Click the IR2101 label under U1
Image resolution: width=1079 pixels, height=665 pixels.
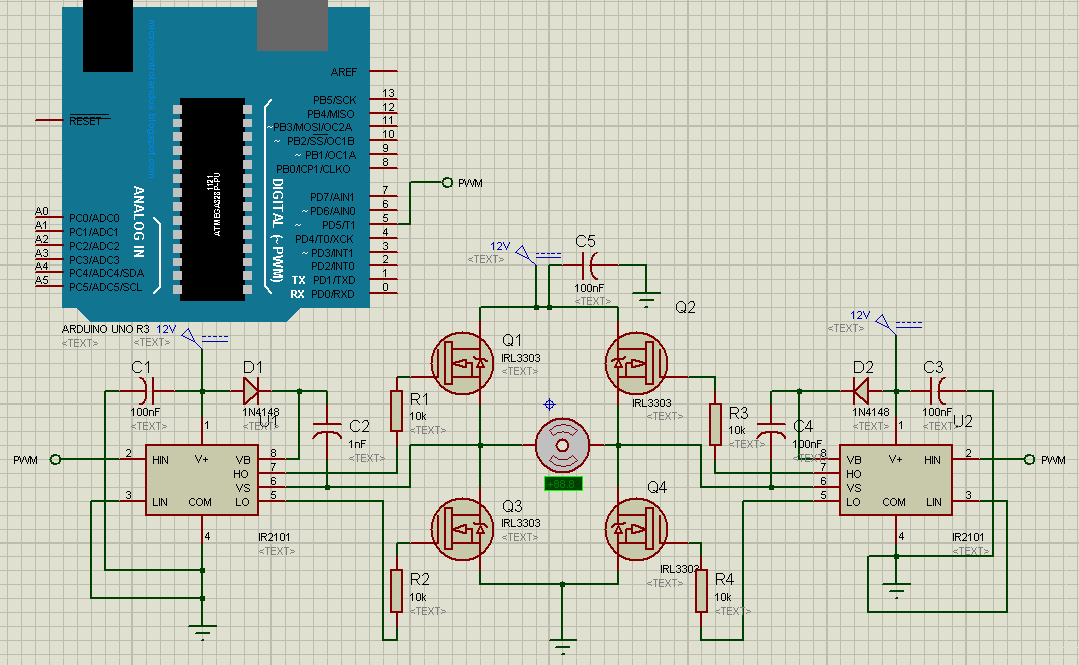(x=277, y=537)
